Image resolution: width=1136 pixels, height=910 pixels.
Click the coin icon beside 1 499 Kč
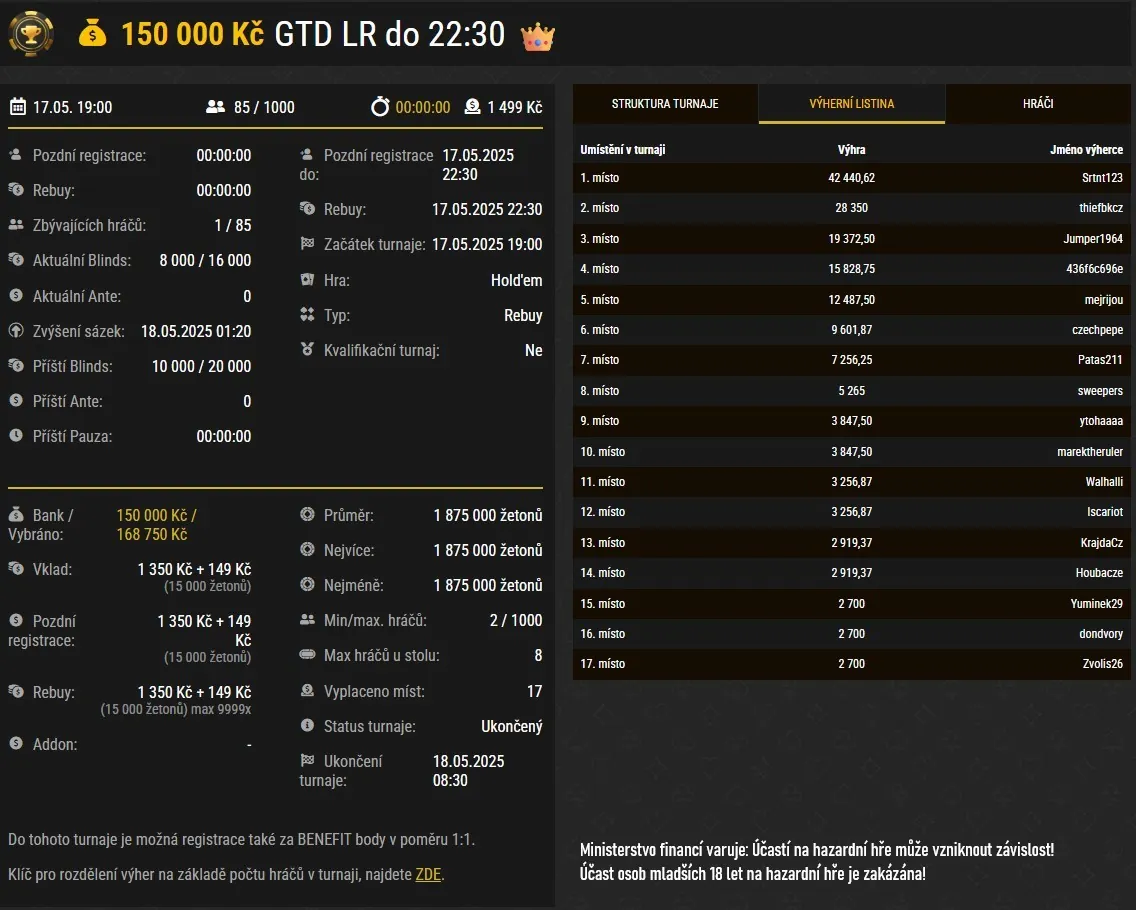[x=472, y=107]
